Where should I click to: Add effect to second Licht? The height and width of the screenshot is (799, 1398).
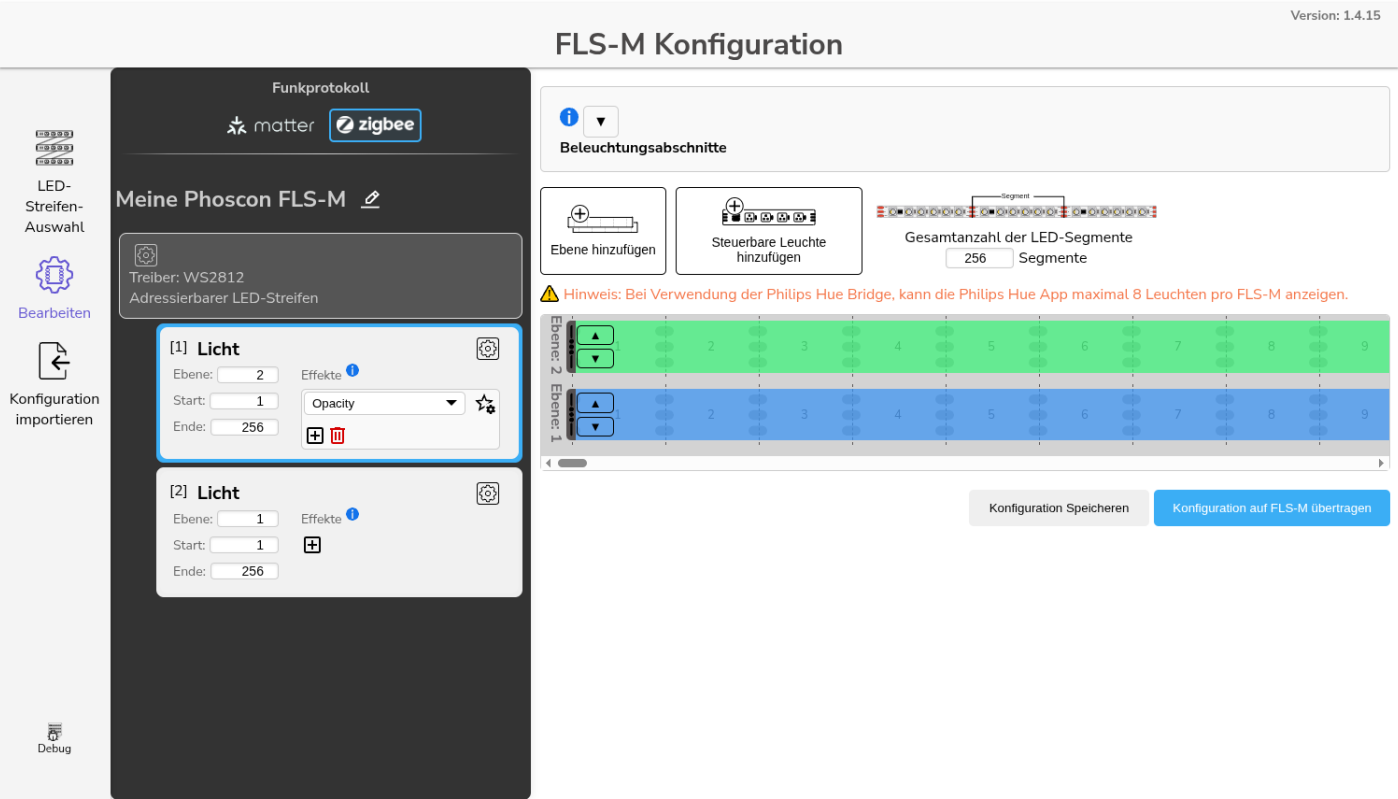coord(312,545)
